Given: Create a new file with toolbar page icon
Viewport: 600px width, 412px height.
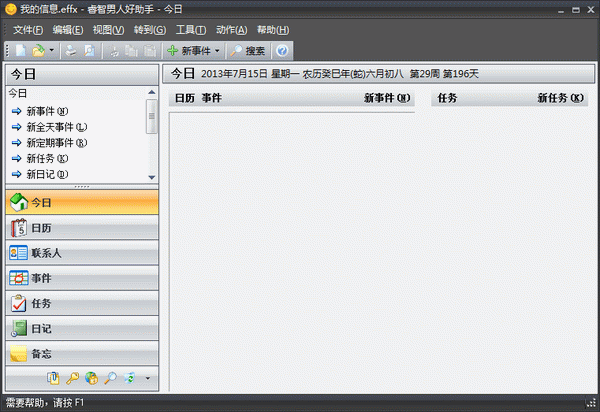Looking at the screenshot, I should coord(21,50).
